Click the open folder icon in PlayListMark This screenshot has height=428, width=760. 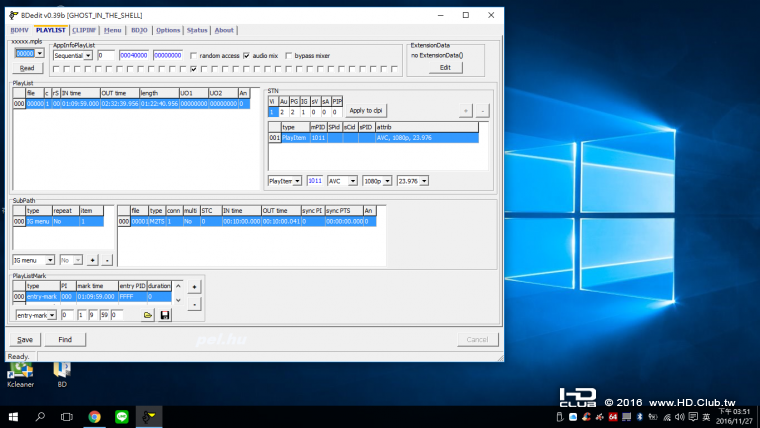[x=148, y=315]
